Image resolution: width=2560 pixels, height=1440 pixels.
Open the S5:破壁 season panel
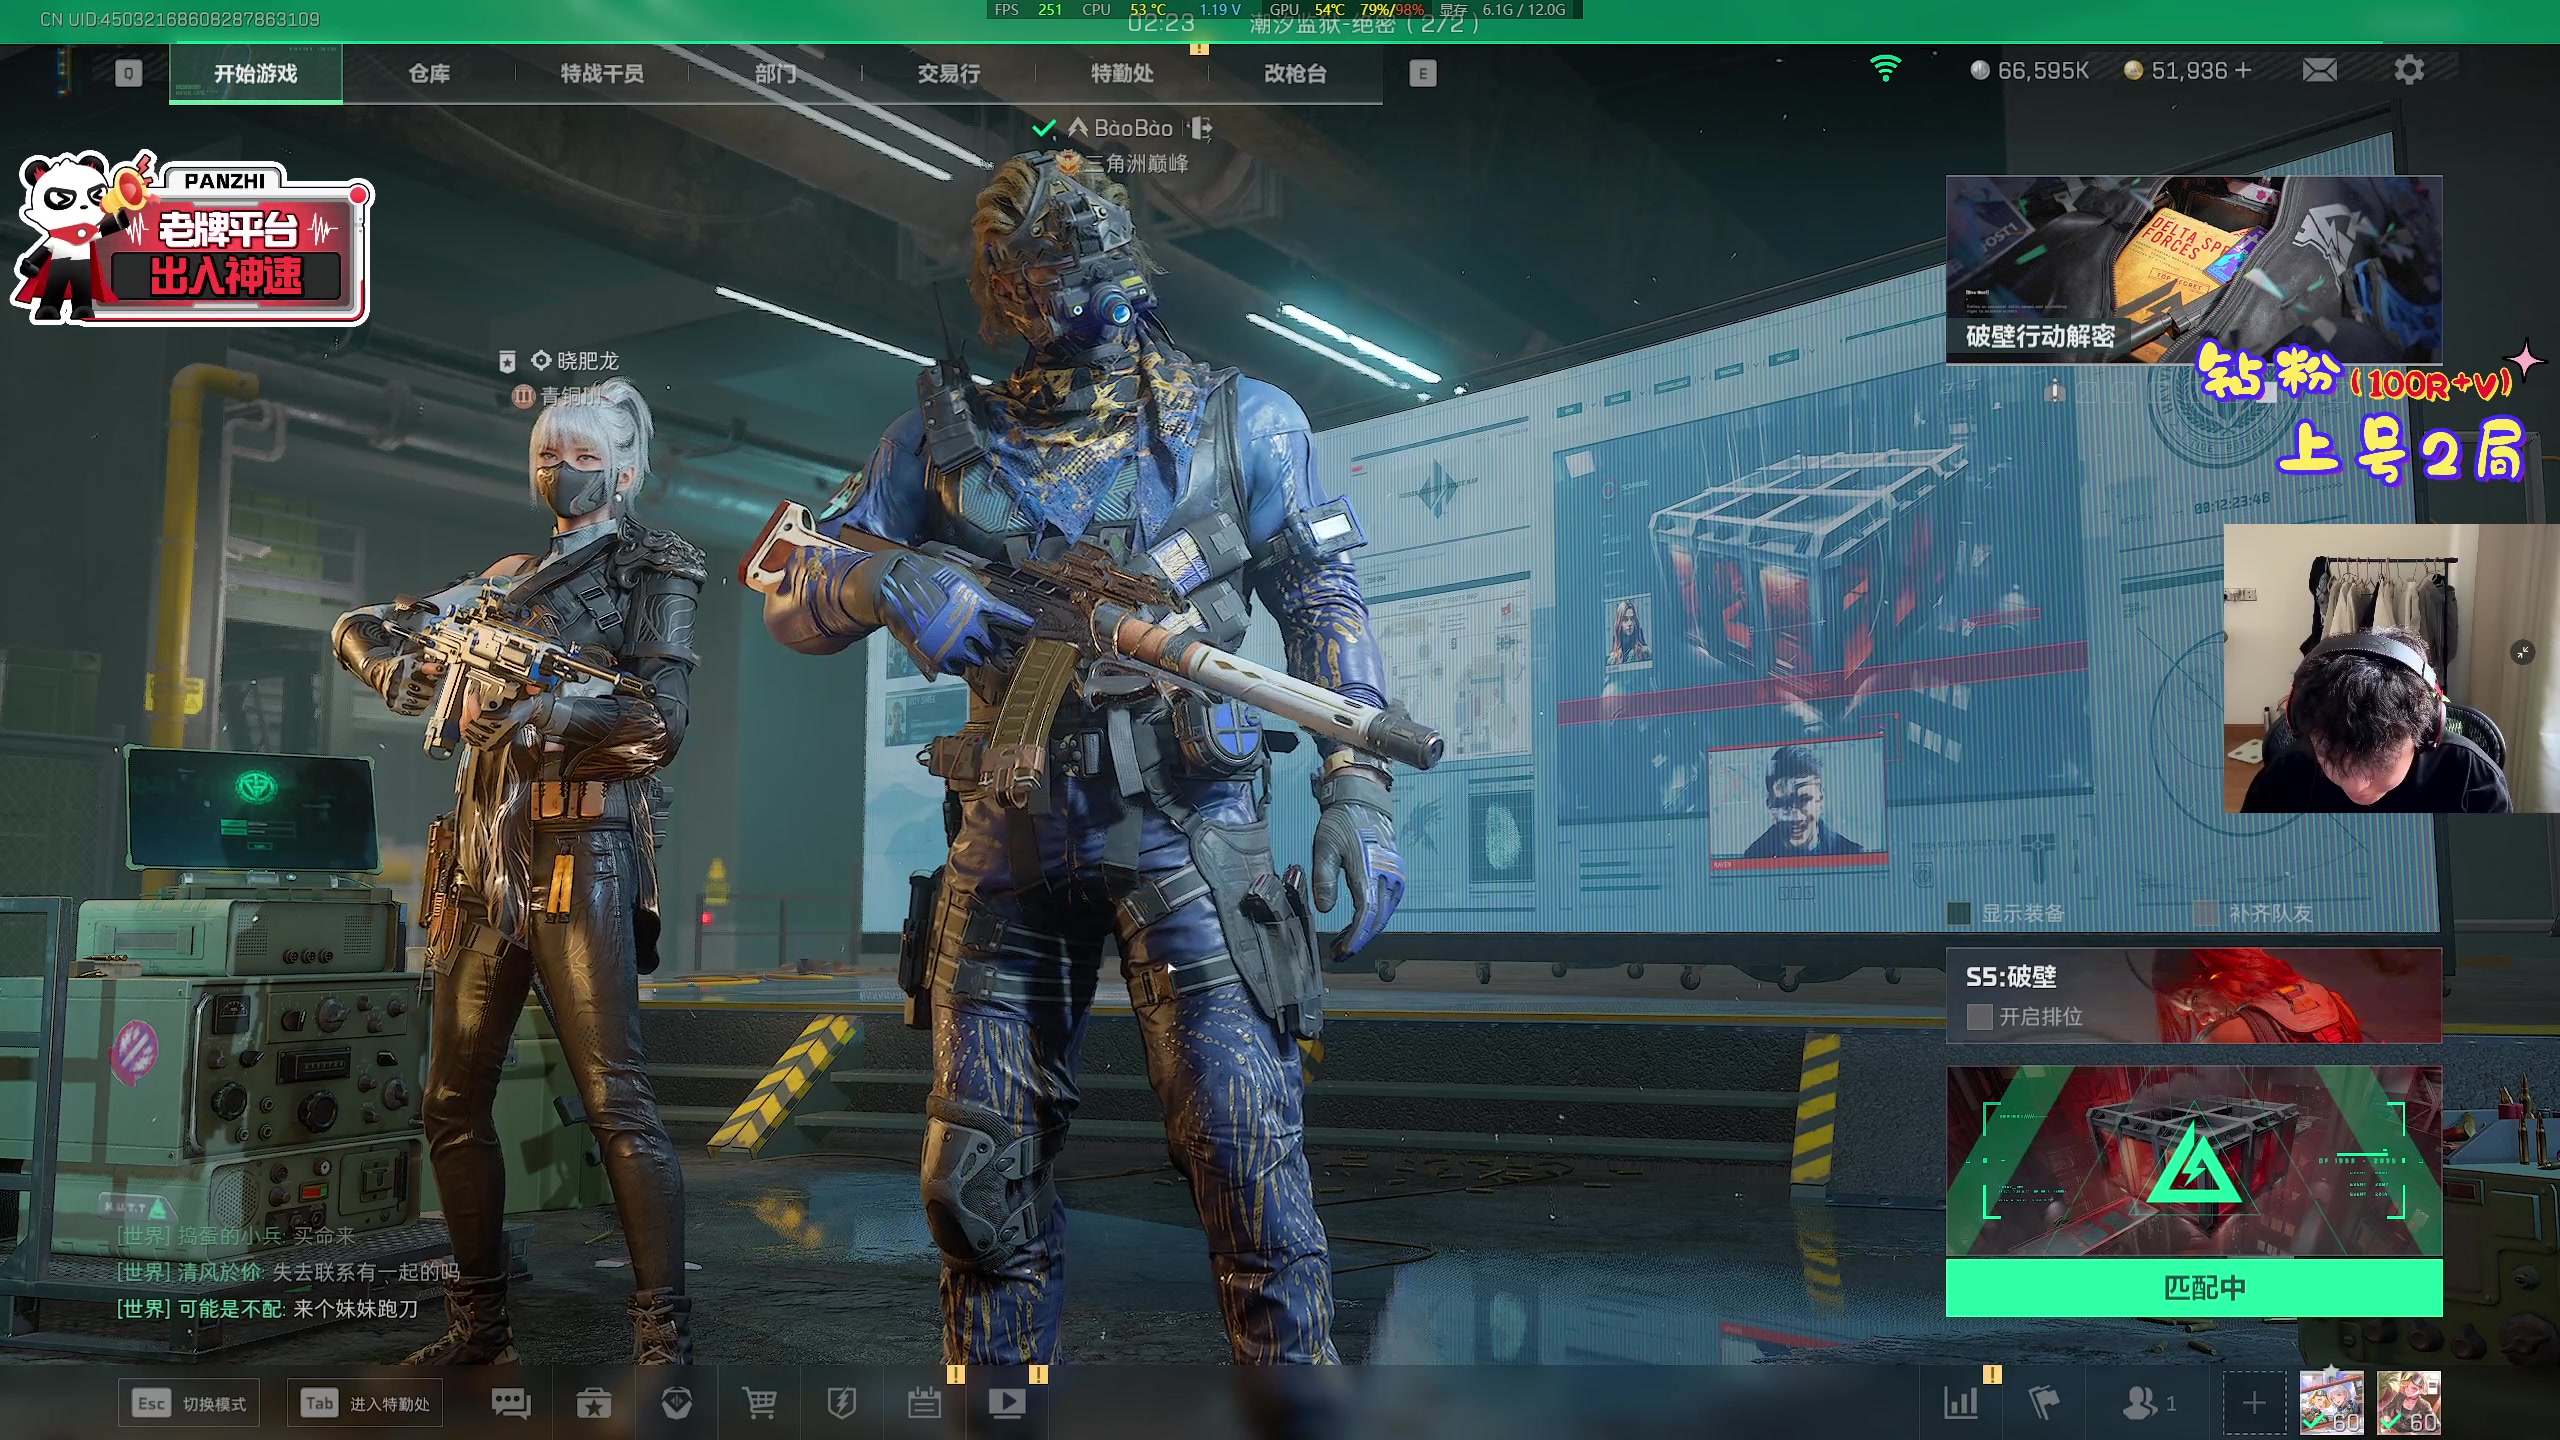pyautogui.click(x=2194, y=996)
